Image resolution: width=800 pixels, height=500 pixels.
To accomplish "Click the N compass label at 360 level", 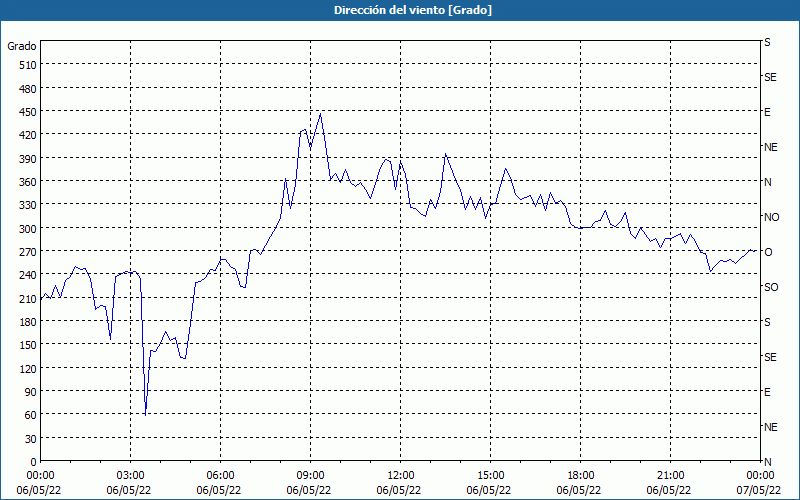I will click(767, 182).
